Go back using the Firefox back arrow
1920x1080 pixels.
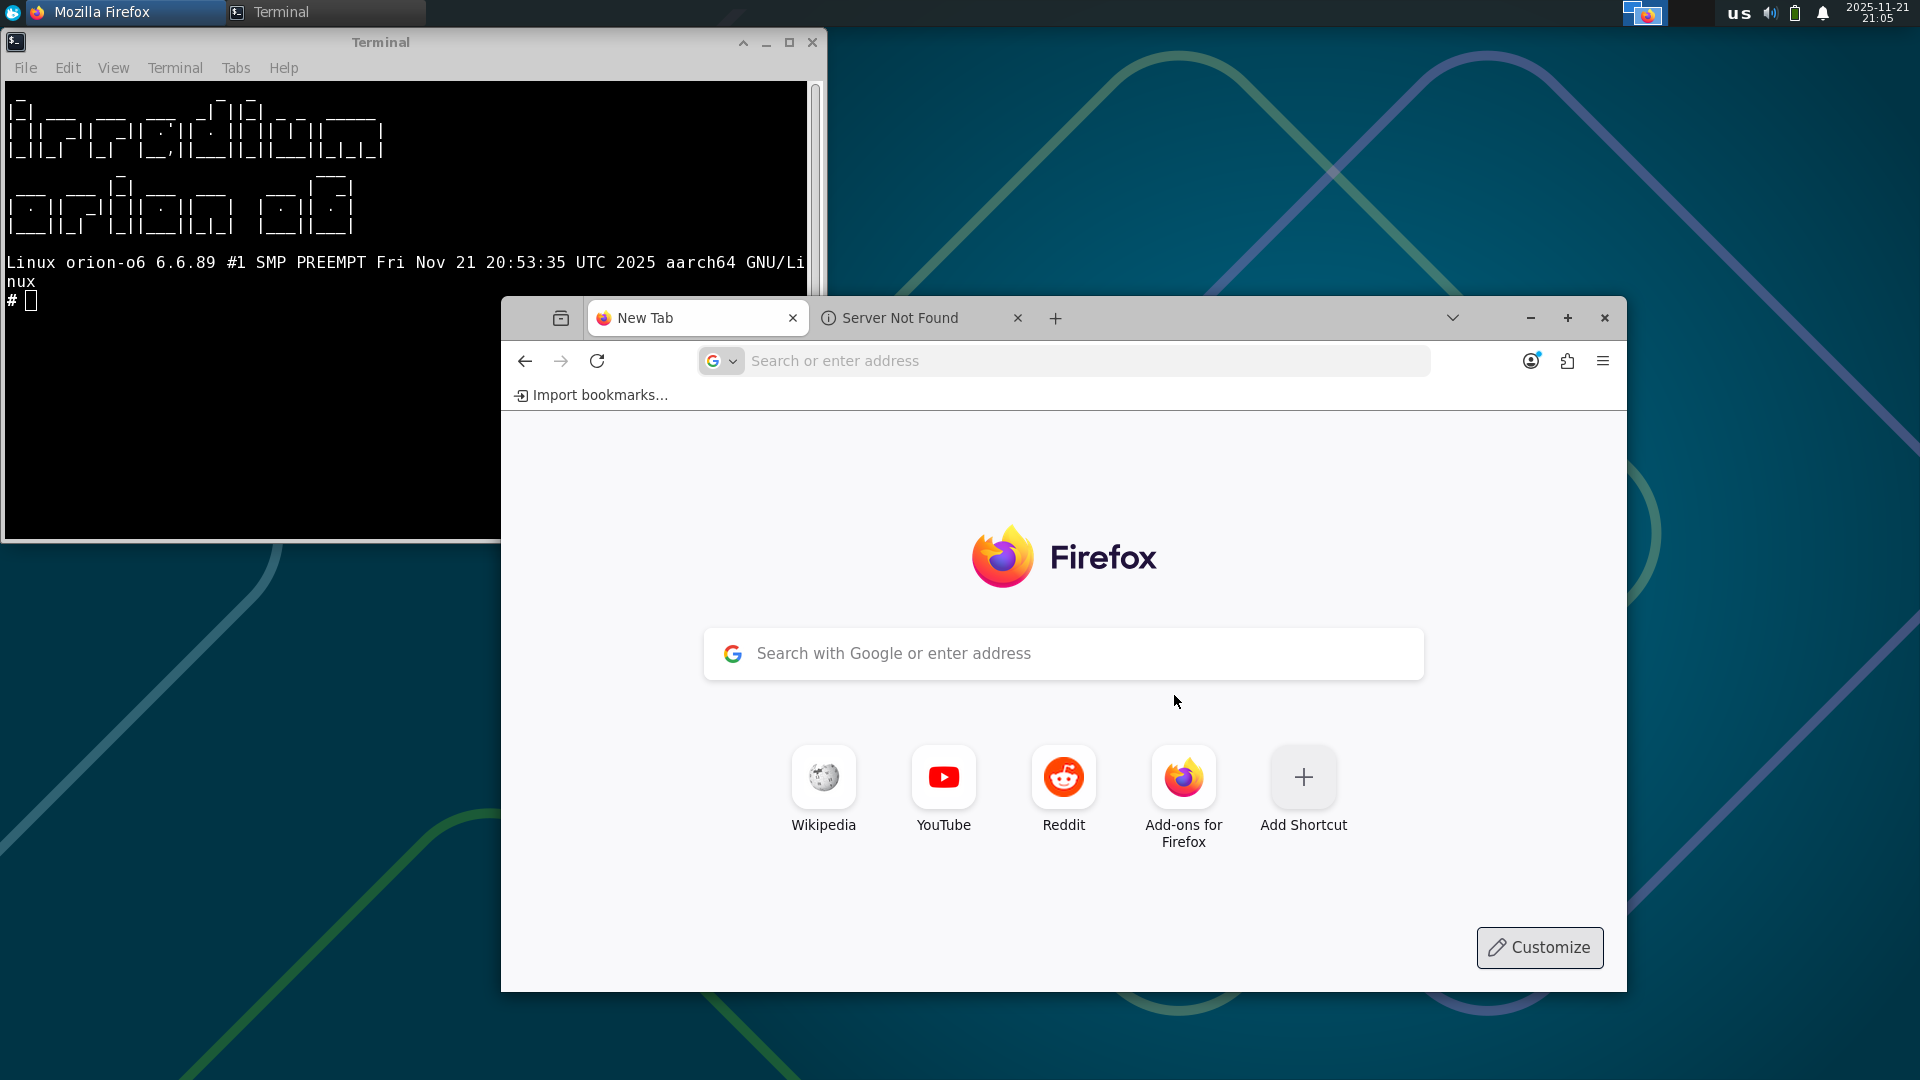[x=525, y=361]
